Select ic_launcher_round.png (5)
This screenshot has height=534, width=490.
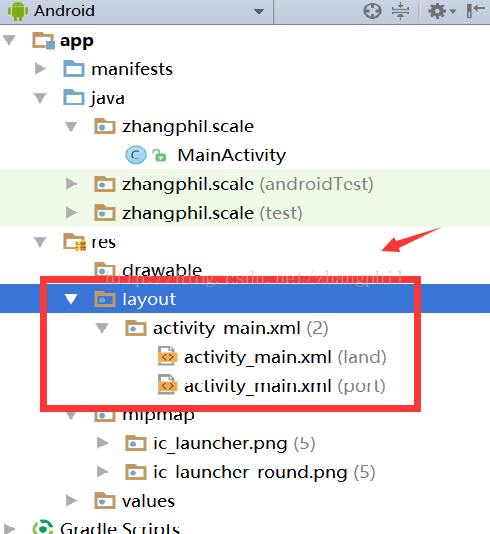[x=264, y=472]
